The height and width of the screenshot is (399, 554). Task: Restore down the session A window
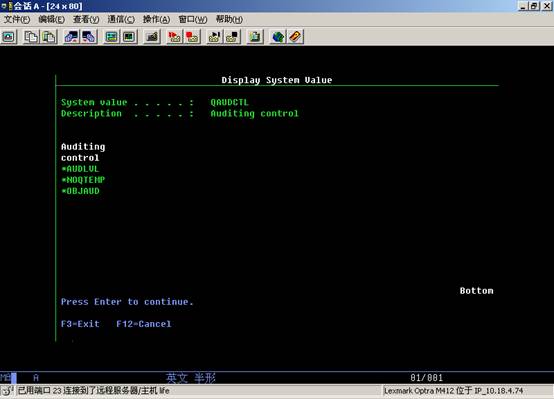coord(534,6)
